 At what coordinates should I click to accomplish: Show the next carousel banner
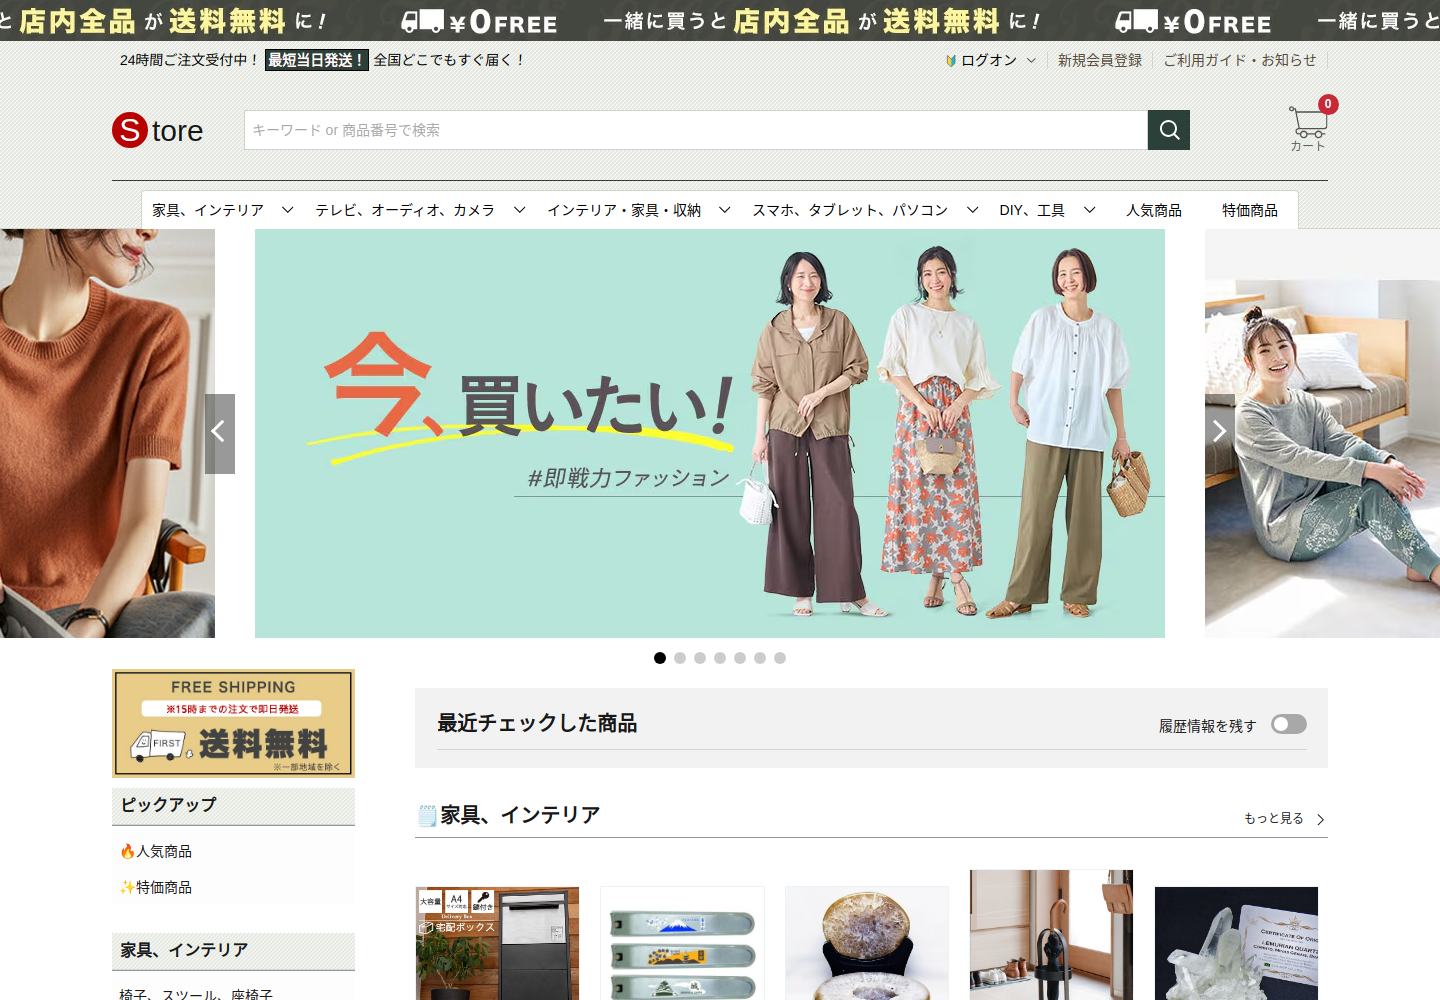point(1220,433)
